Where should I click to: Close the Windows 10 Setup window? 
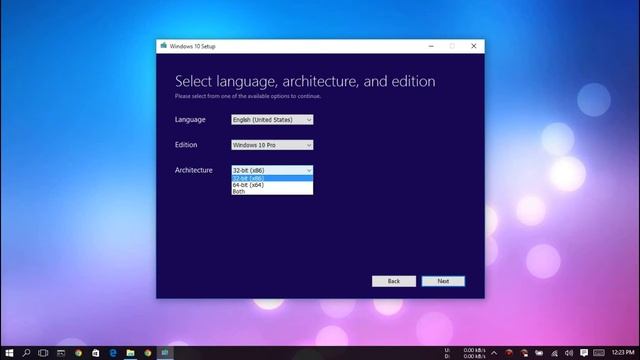[x=473, y=46]
